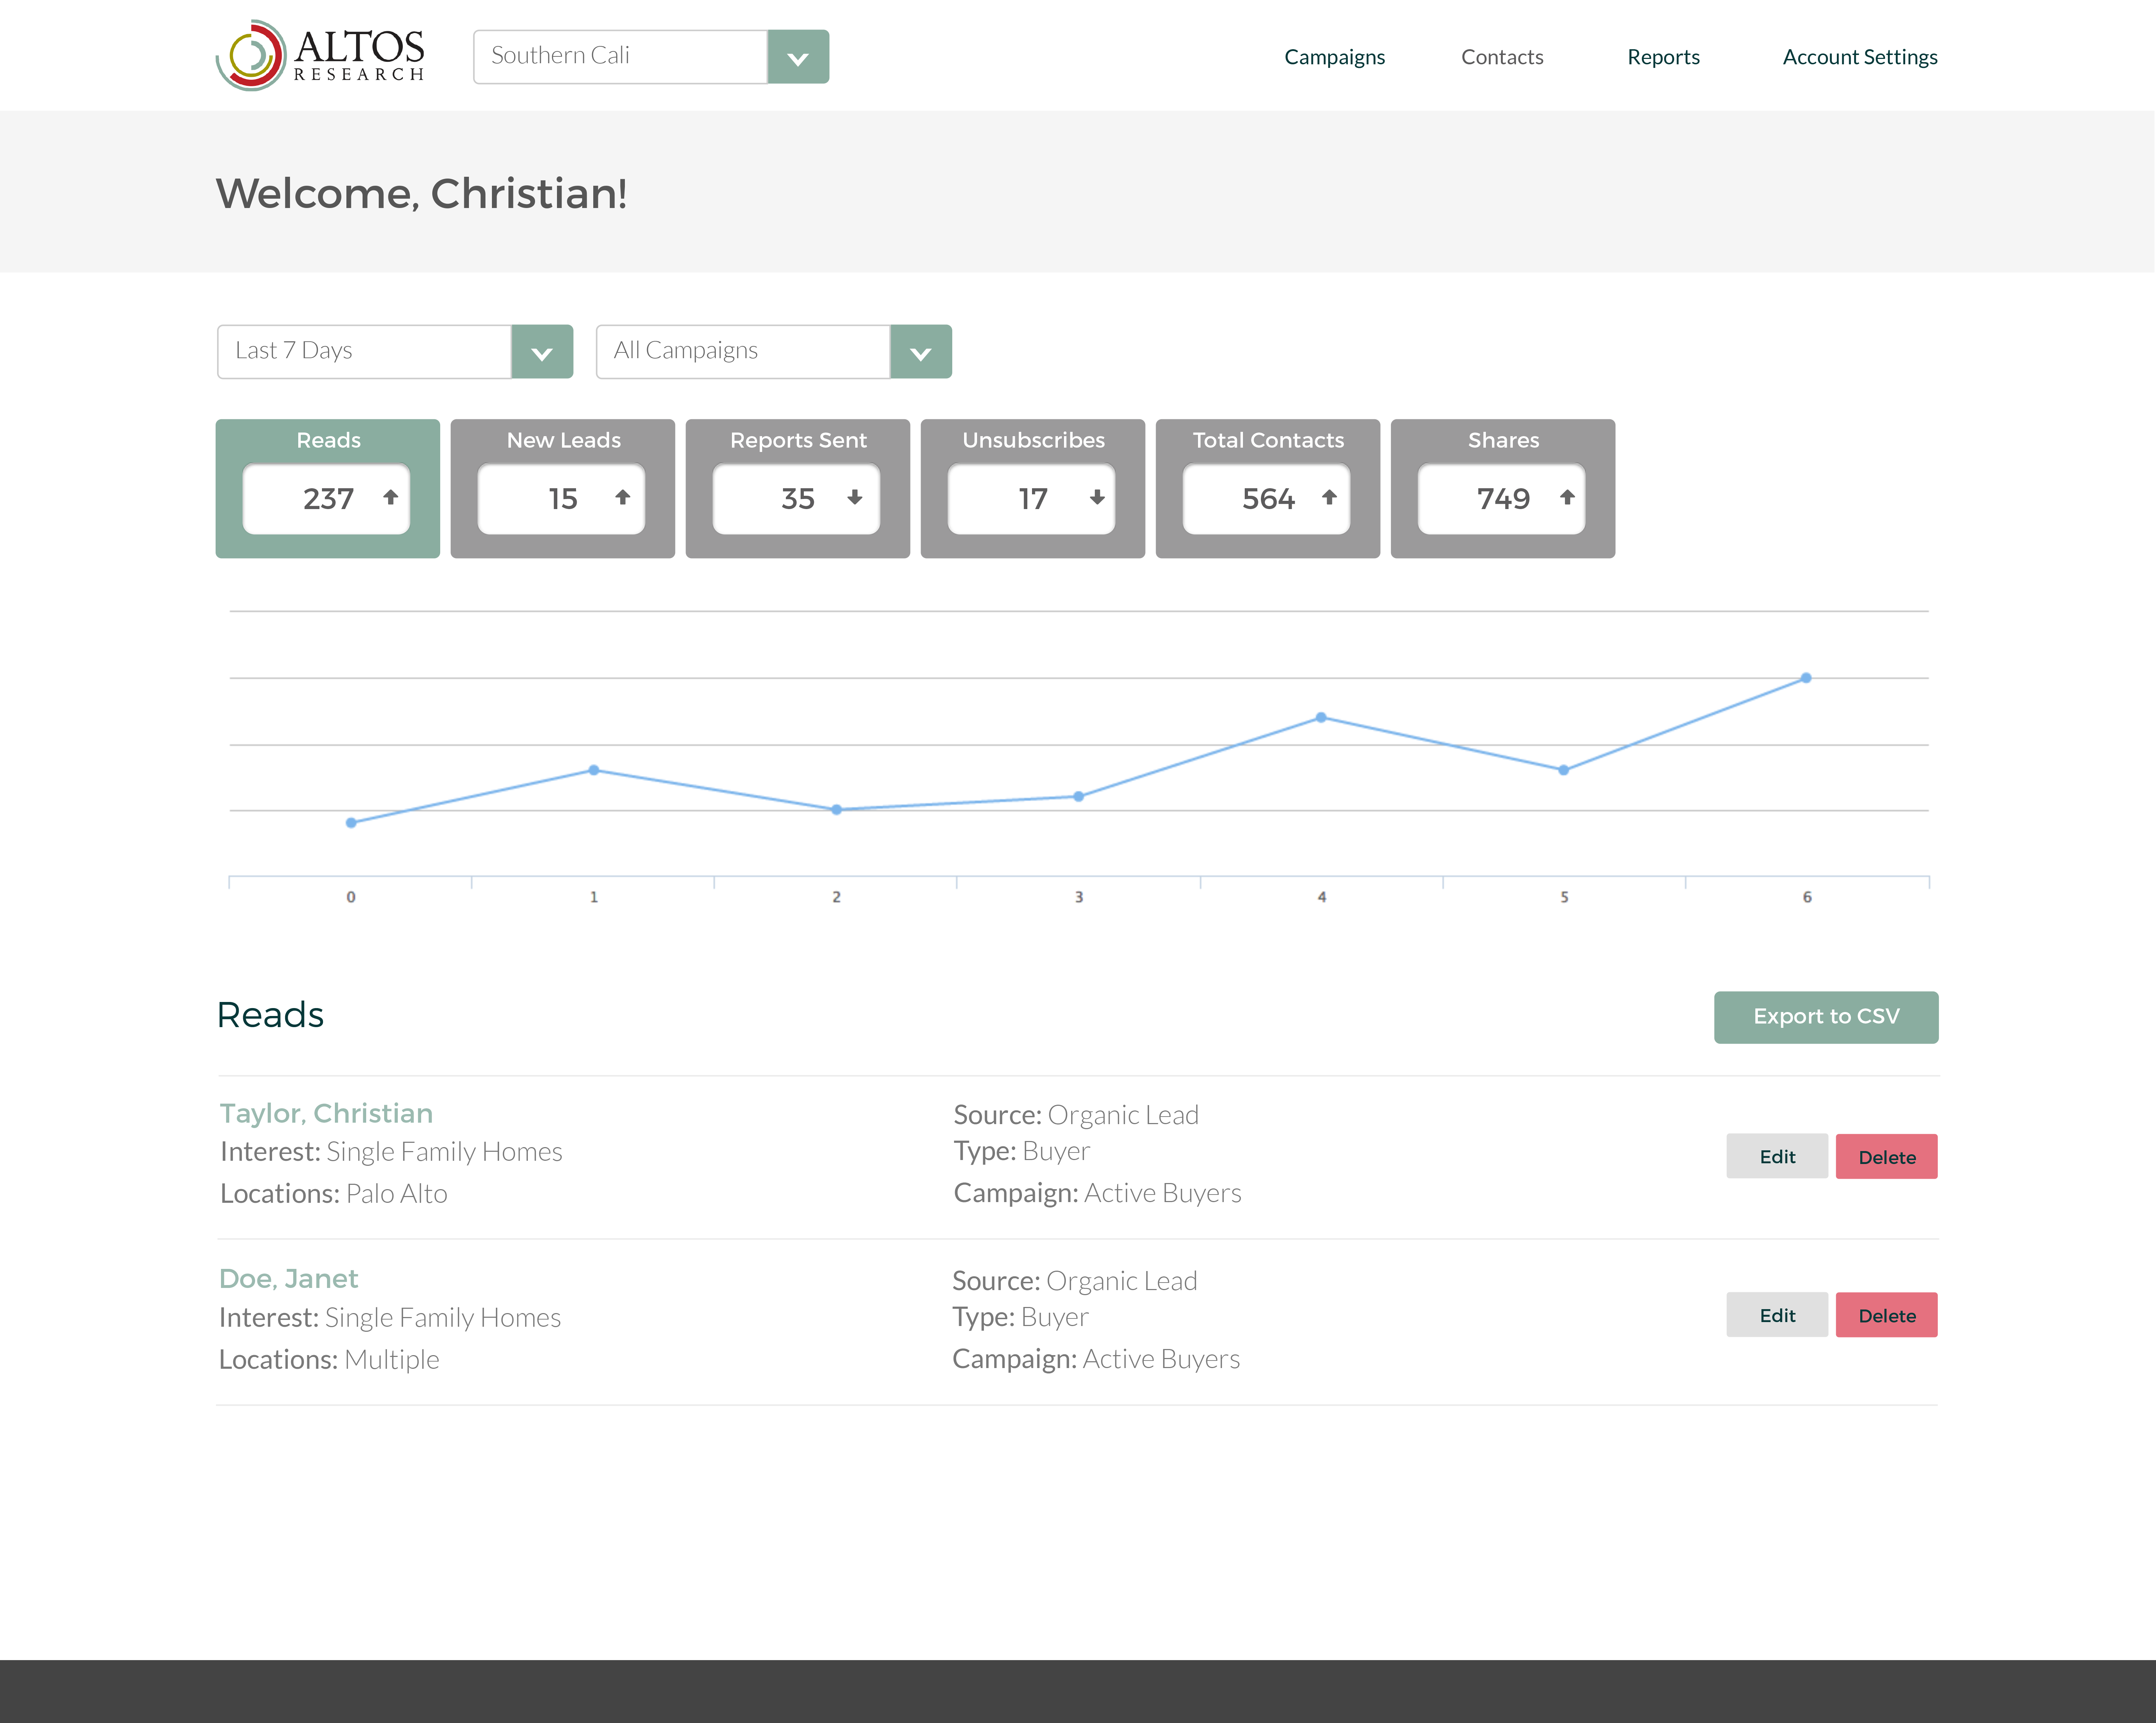The image size is (2156, 1723).
Task: Click the down arrow in Reports Sent card
Action: click(855, 497)
